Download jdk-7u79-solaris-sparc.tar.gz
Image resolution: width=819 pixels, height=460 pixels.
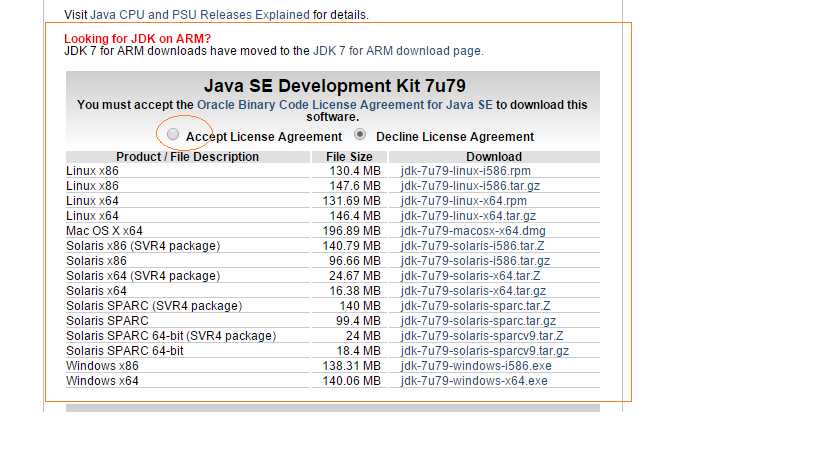(478, 321)
